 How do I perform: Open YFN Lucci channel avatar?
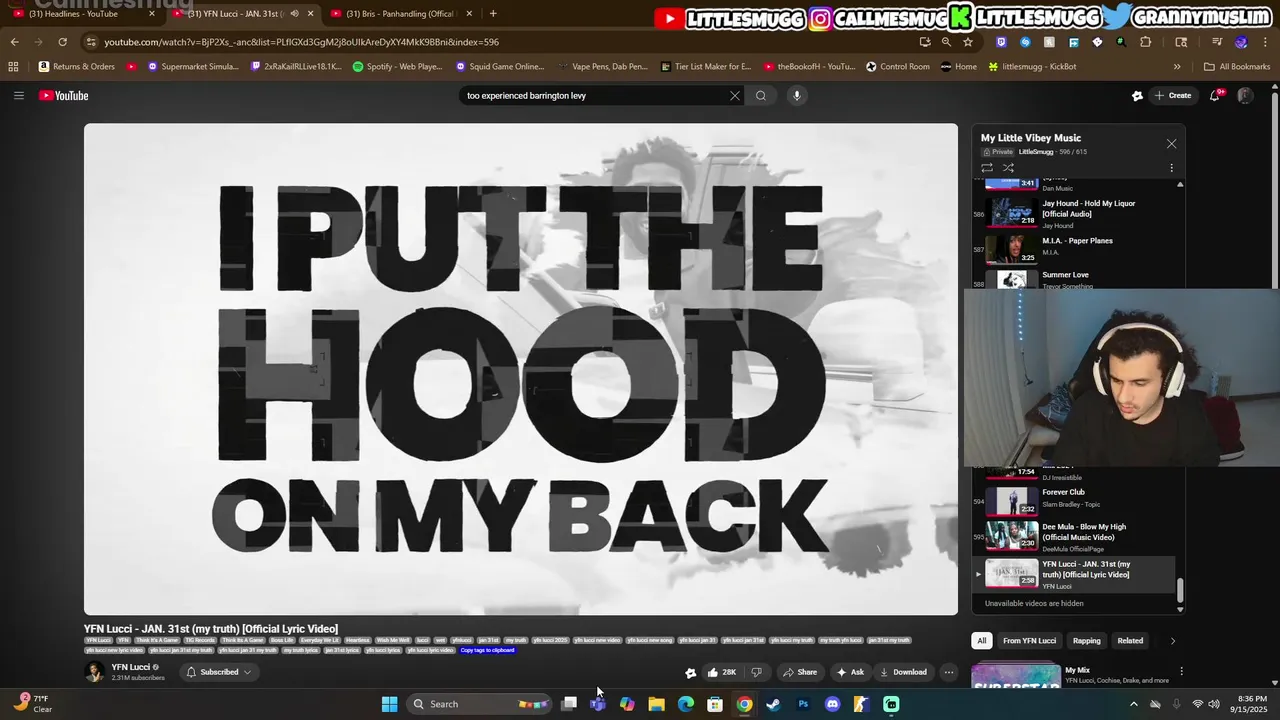94,672
